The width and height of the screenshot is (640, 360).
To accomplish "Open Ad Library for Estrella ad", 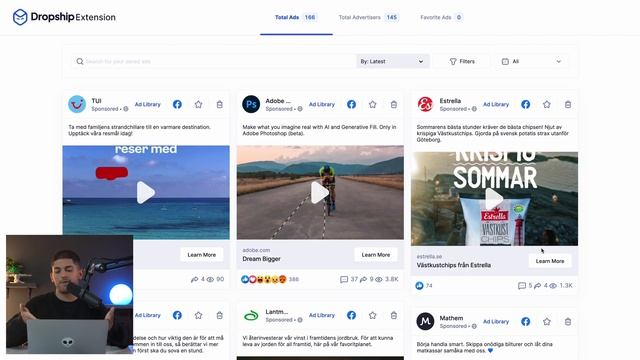I will point(496,104).
